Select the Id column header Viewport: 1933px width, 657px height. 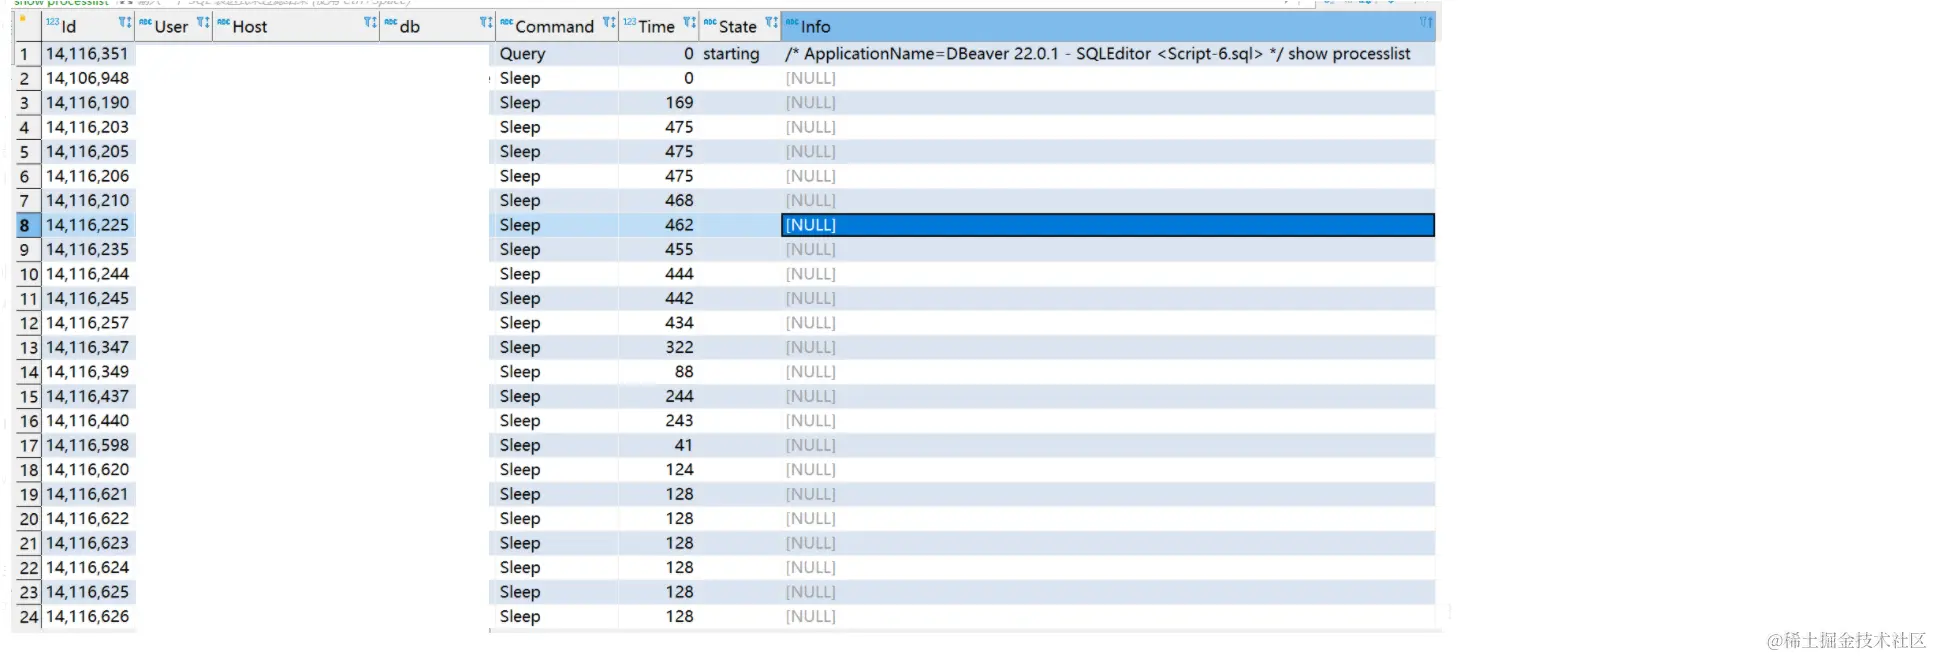tap(89, 26)
